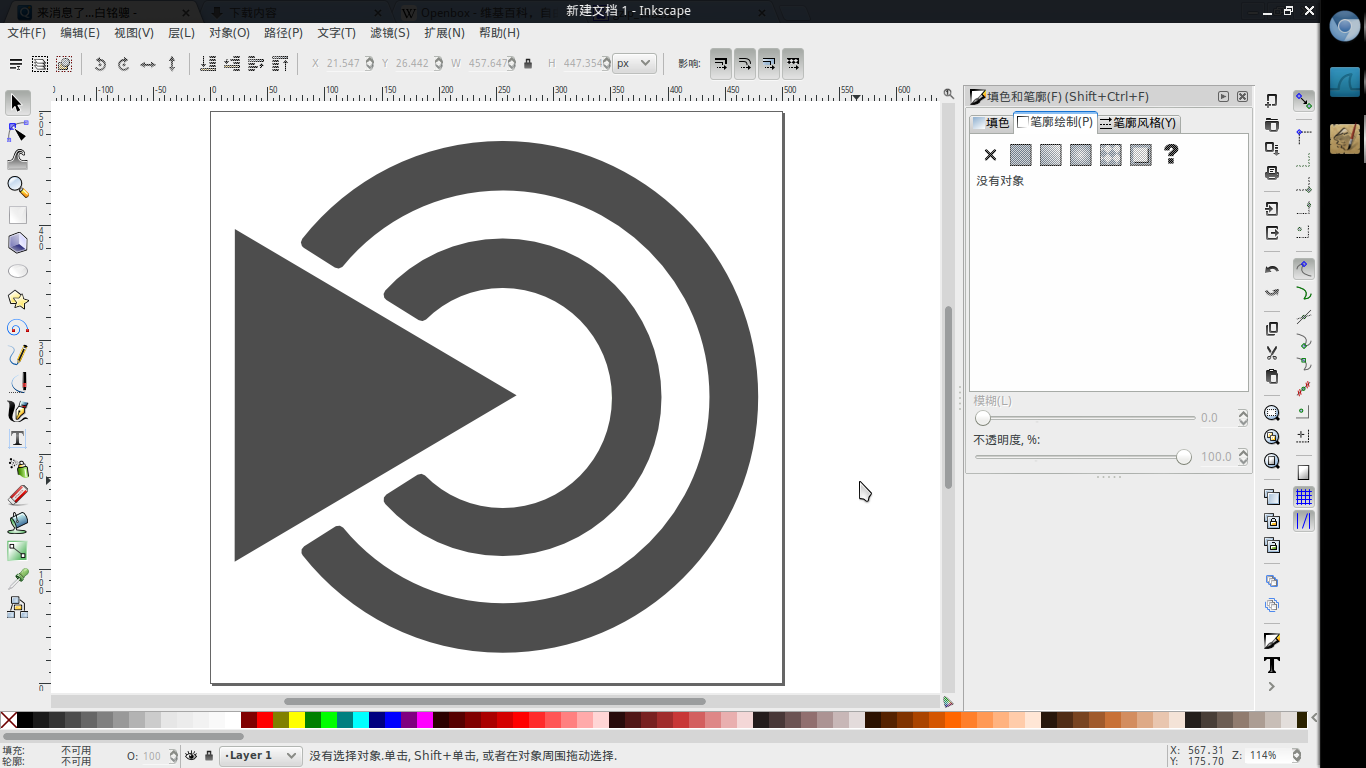The width and height of the screenshot is (1366, 768).
Task: Click the Cut scissors icon
Action: pos(1272,353)
